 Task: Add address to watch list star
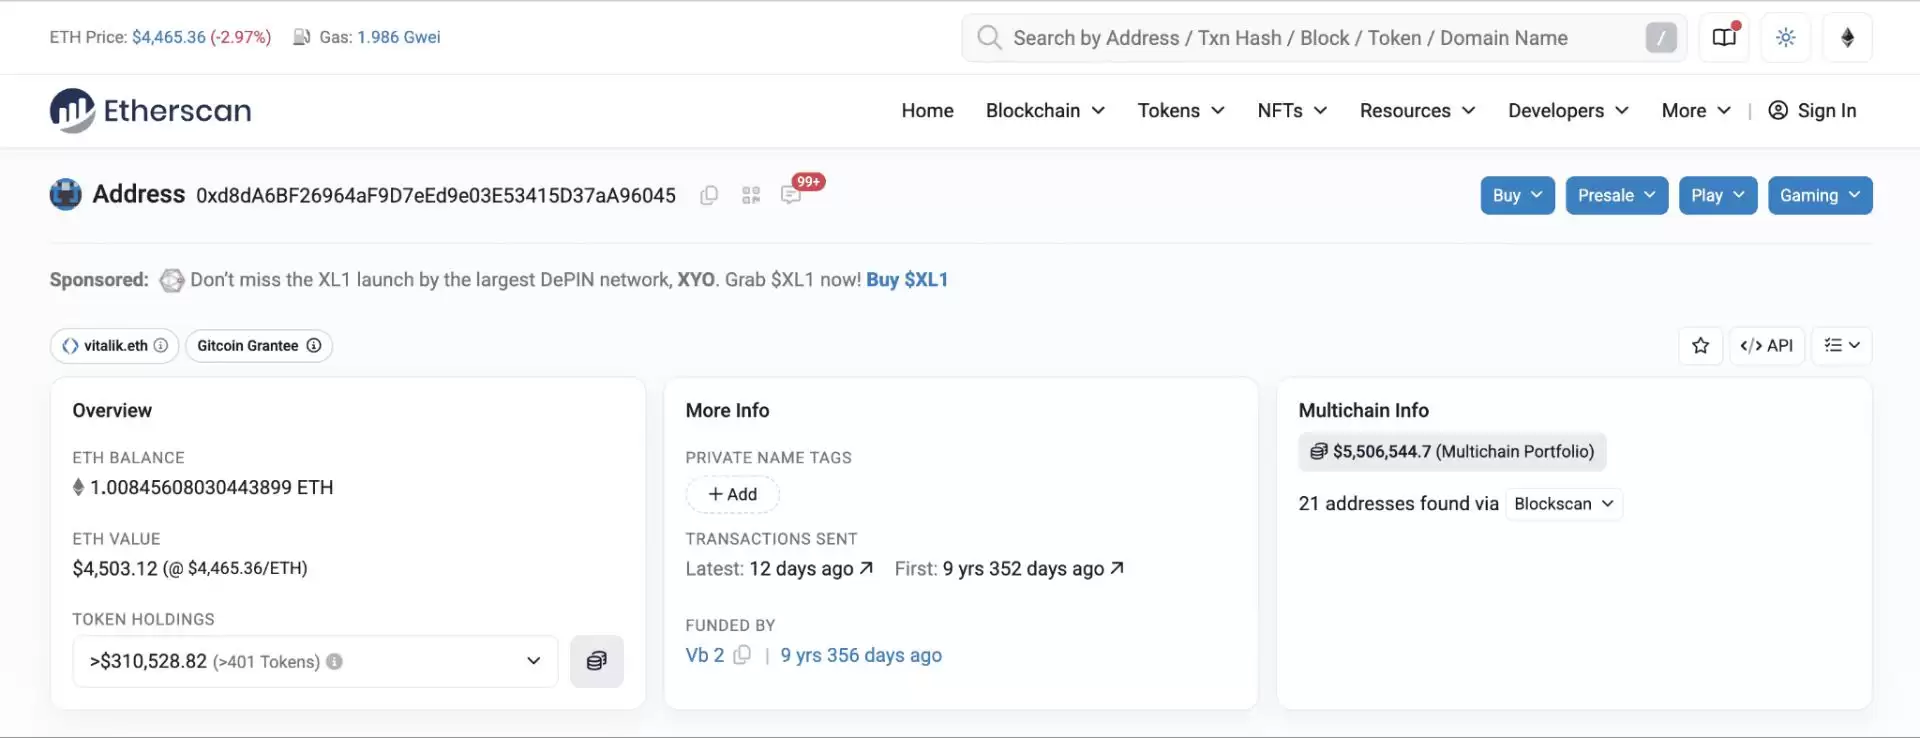1700,346
